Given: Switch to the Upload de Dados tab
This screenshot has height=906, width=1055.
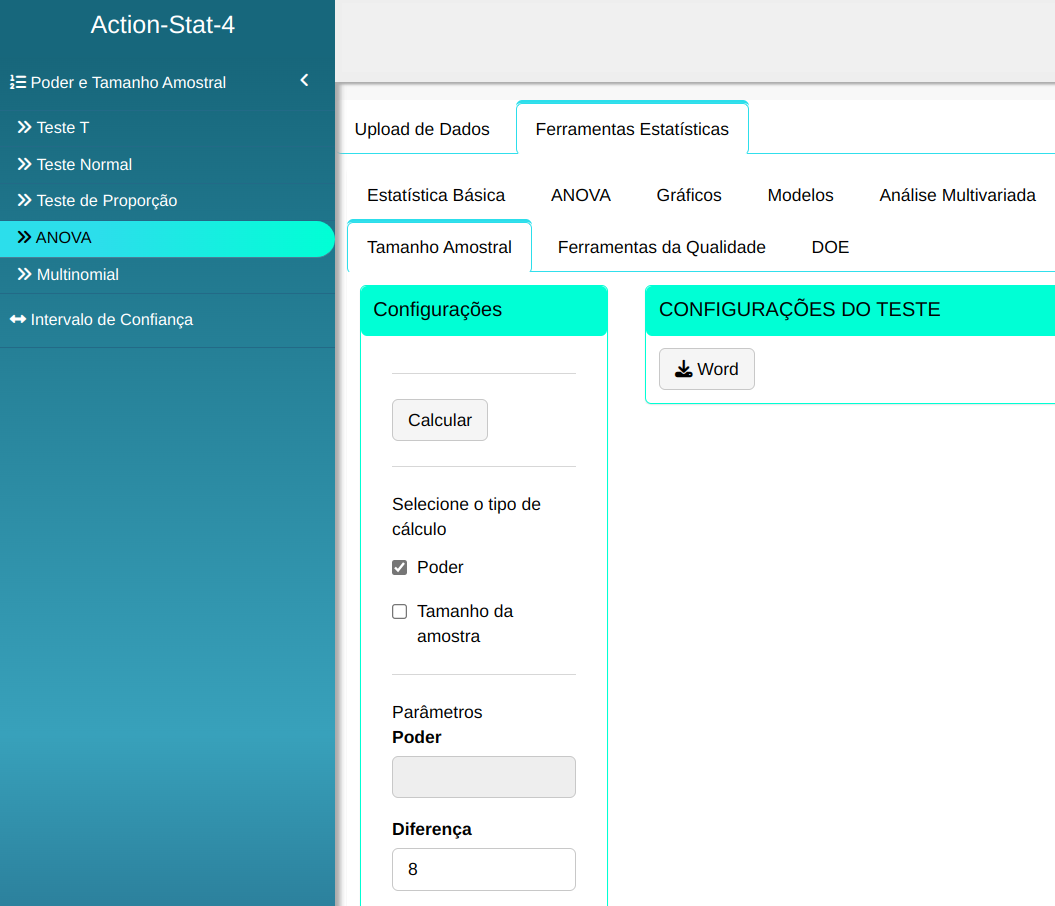Looking at the screenshot, I should pyautogui.click(x=422, y=129).
